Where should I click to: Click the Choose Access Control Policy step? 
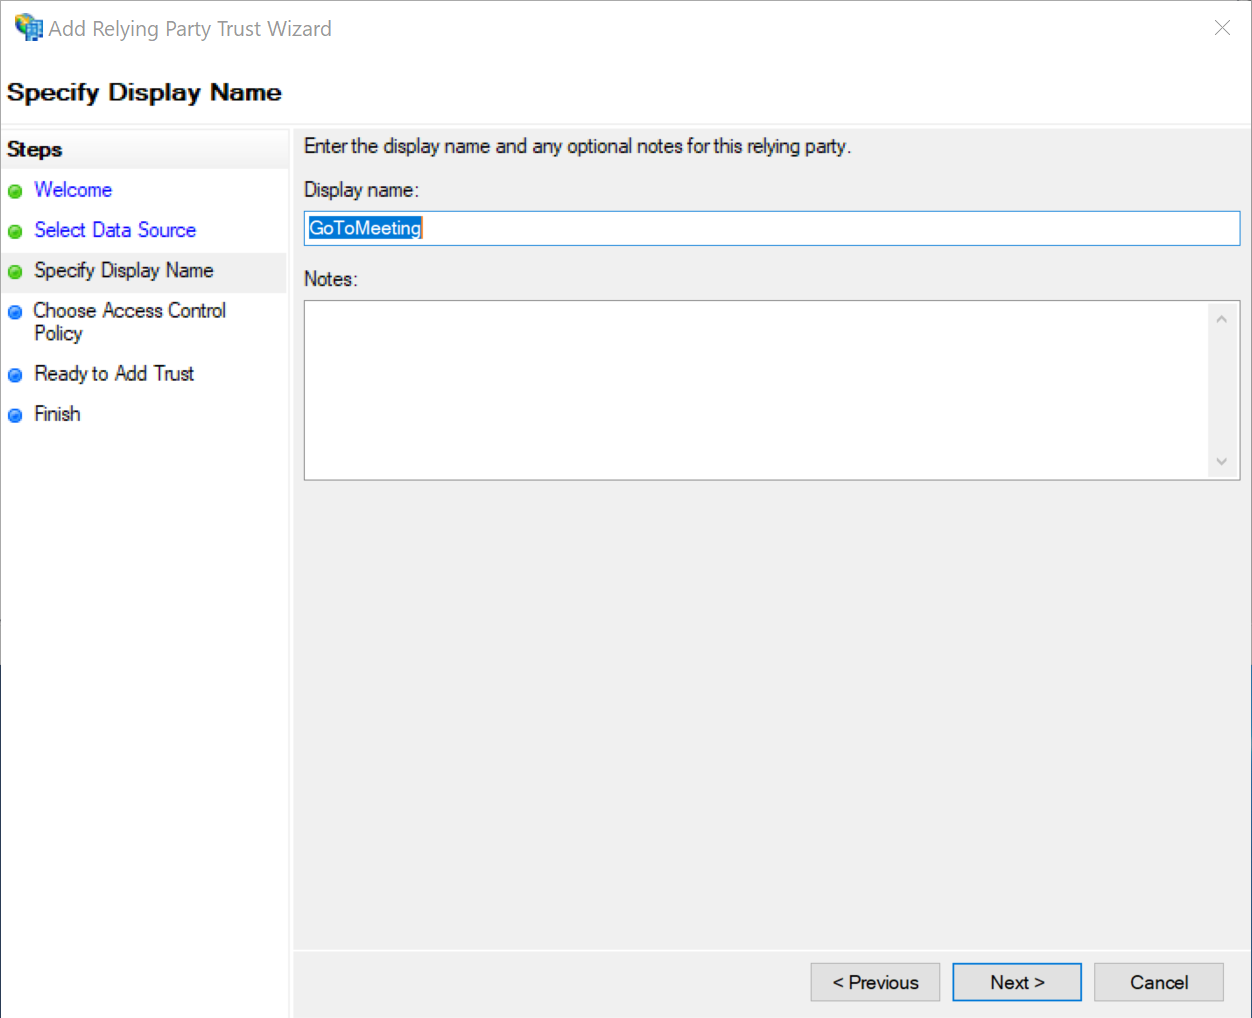coord(130,322)
